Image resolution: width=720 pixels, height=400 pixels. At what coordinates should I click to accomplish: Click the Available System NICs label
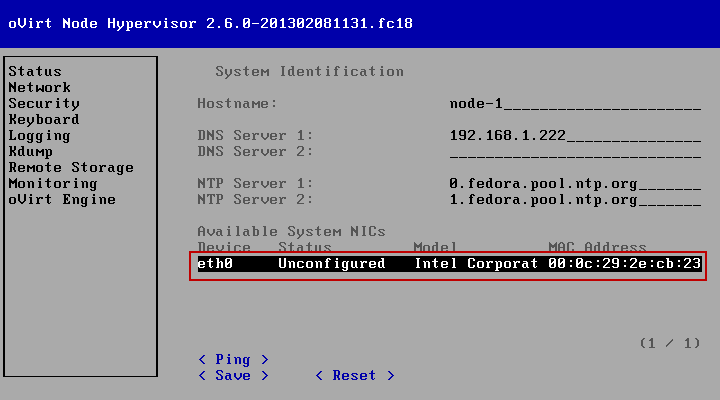point(291,231)
